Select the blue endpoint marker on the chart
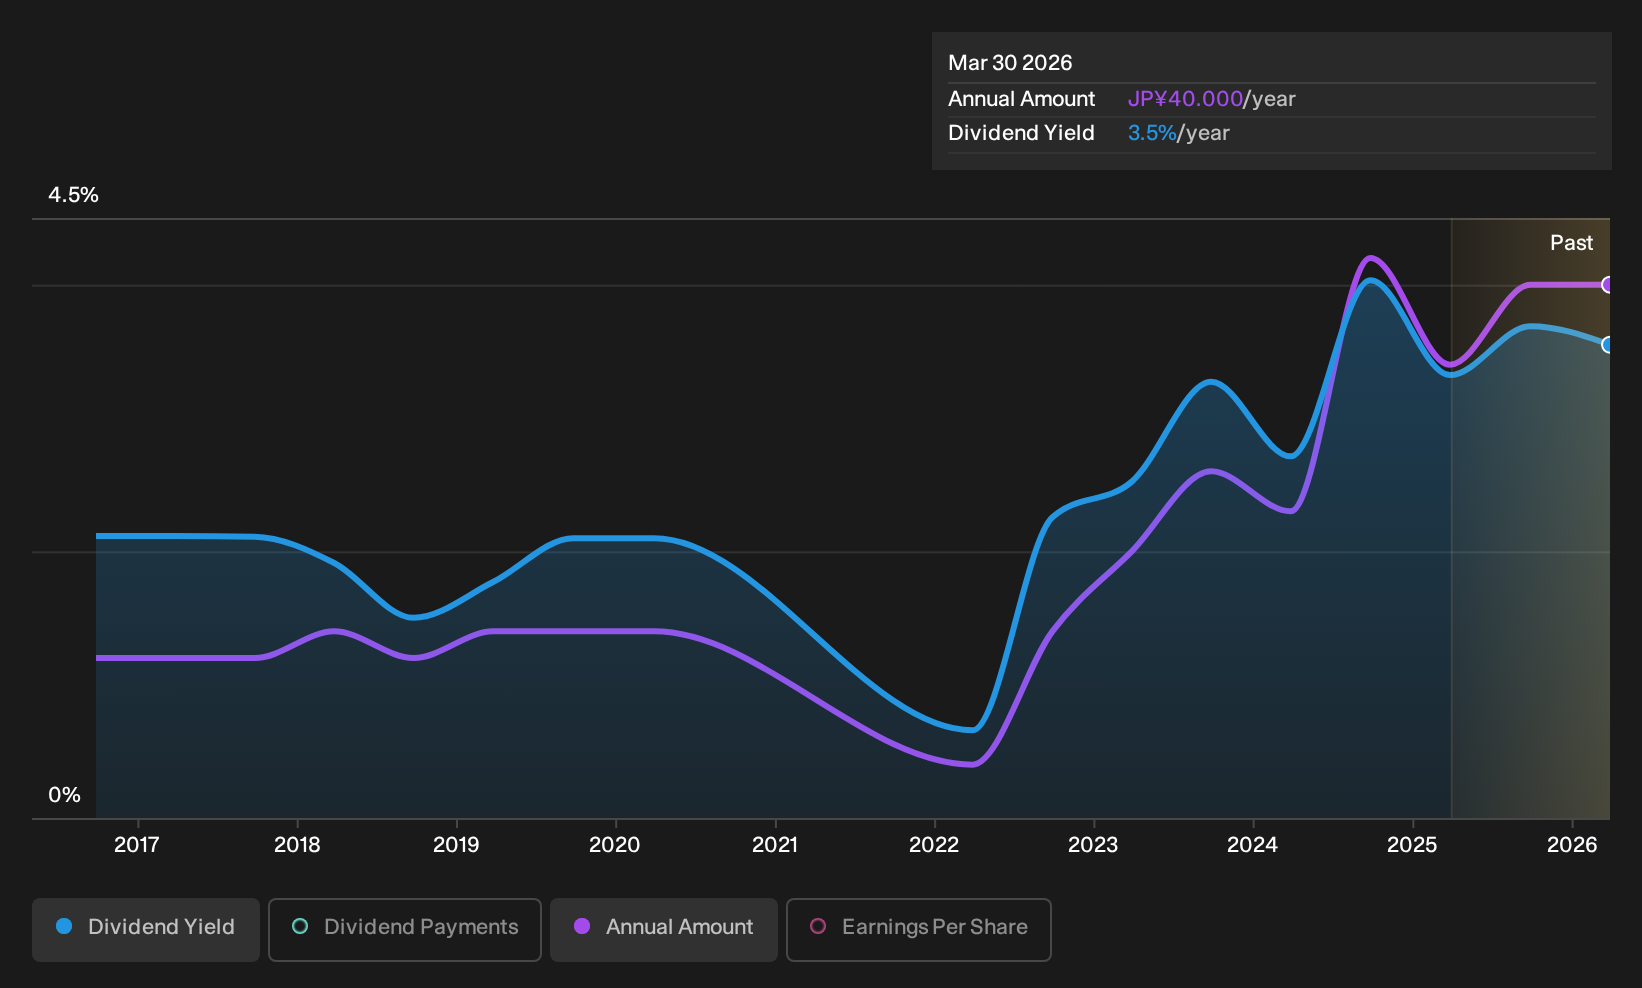Screen dimensions: 1642x988 (1607, 345)
